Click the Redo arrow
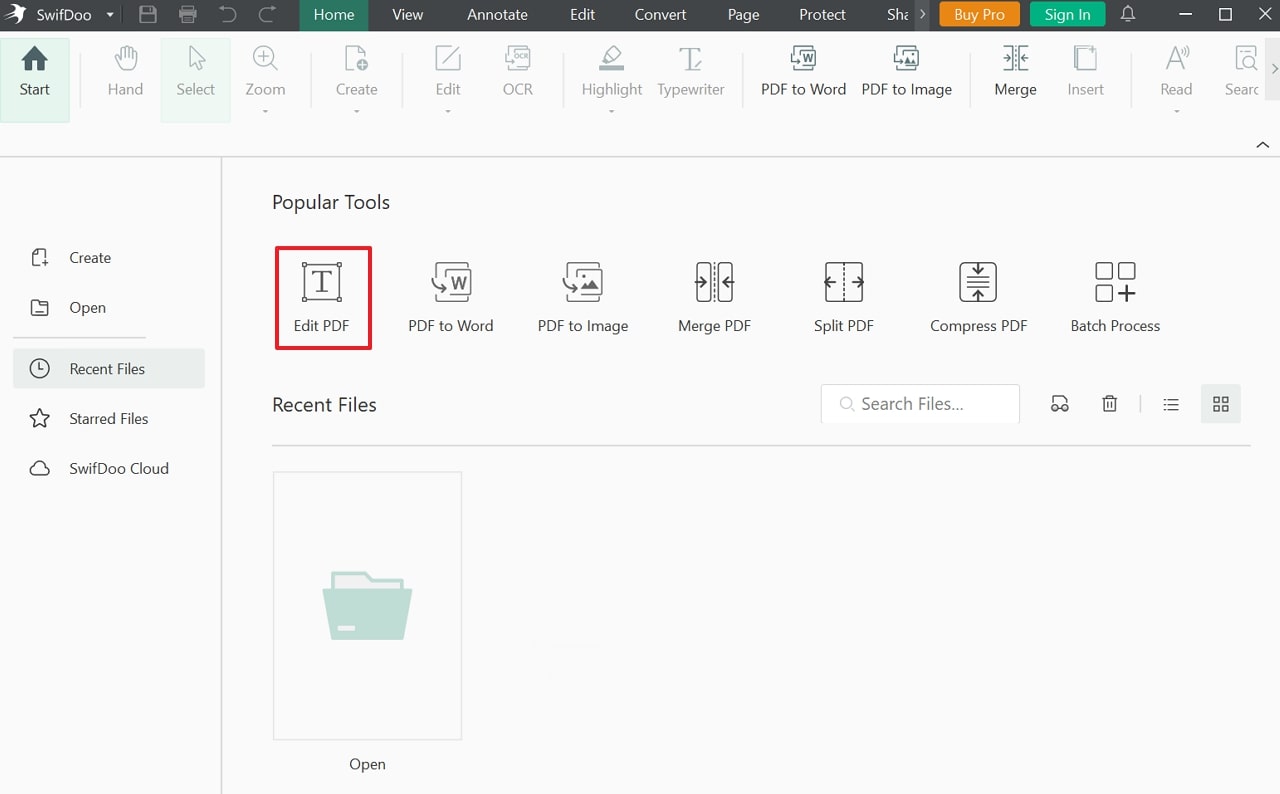1280x794 pixels. pyautogui.click(x=267, y=14)
